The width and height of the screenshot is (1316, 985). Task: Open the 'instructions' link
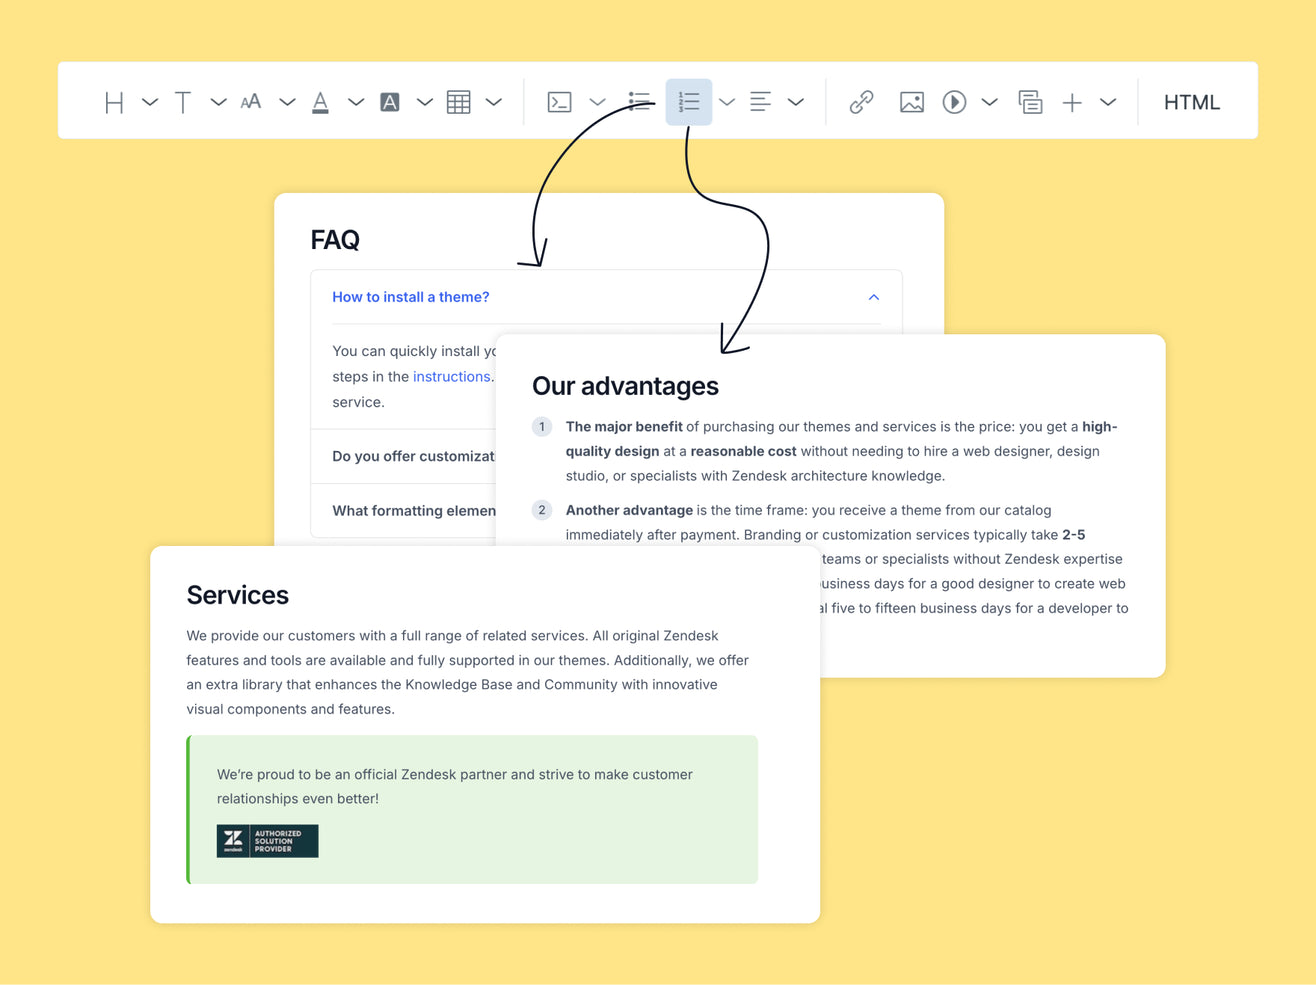(x=451, y=376)
